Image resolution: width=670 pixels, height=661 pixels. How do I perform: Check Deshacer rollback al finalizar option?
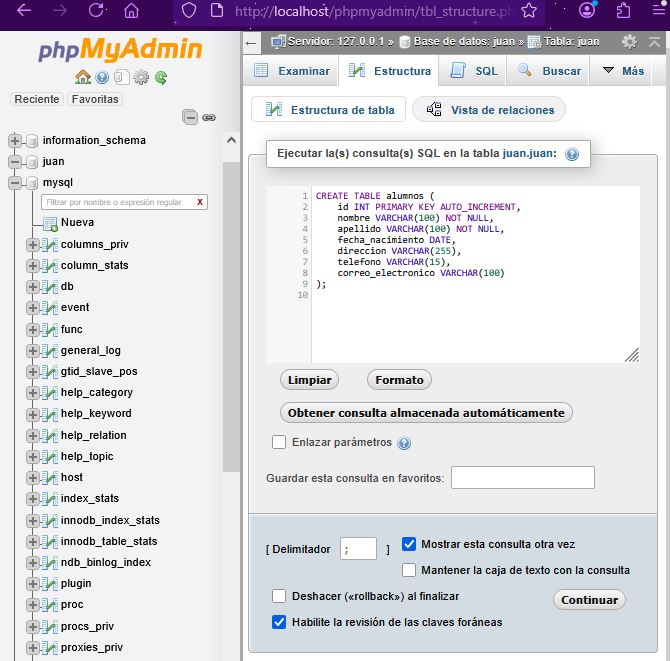coord(280,596)
